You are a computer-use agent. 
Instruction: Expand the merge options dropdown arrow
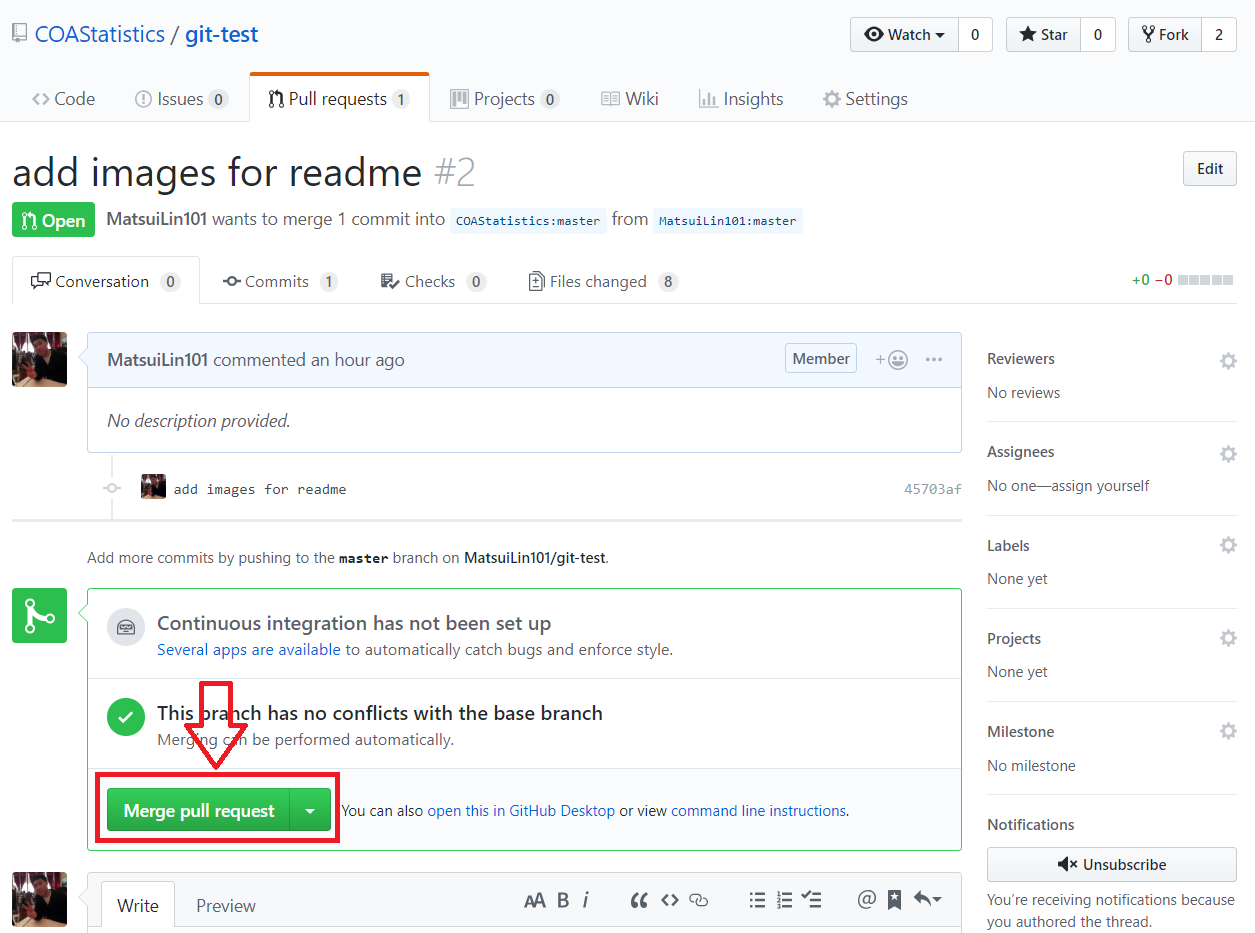[310, 811]
